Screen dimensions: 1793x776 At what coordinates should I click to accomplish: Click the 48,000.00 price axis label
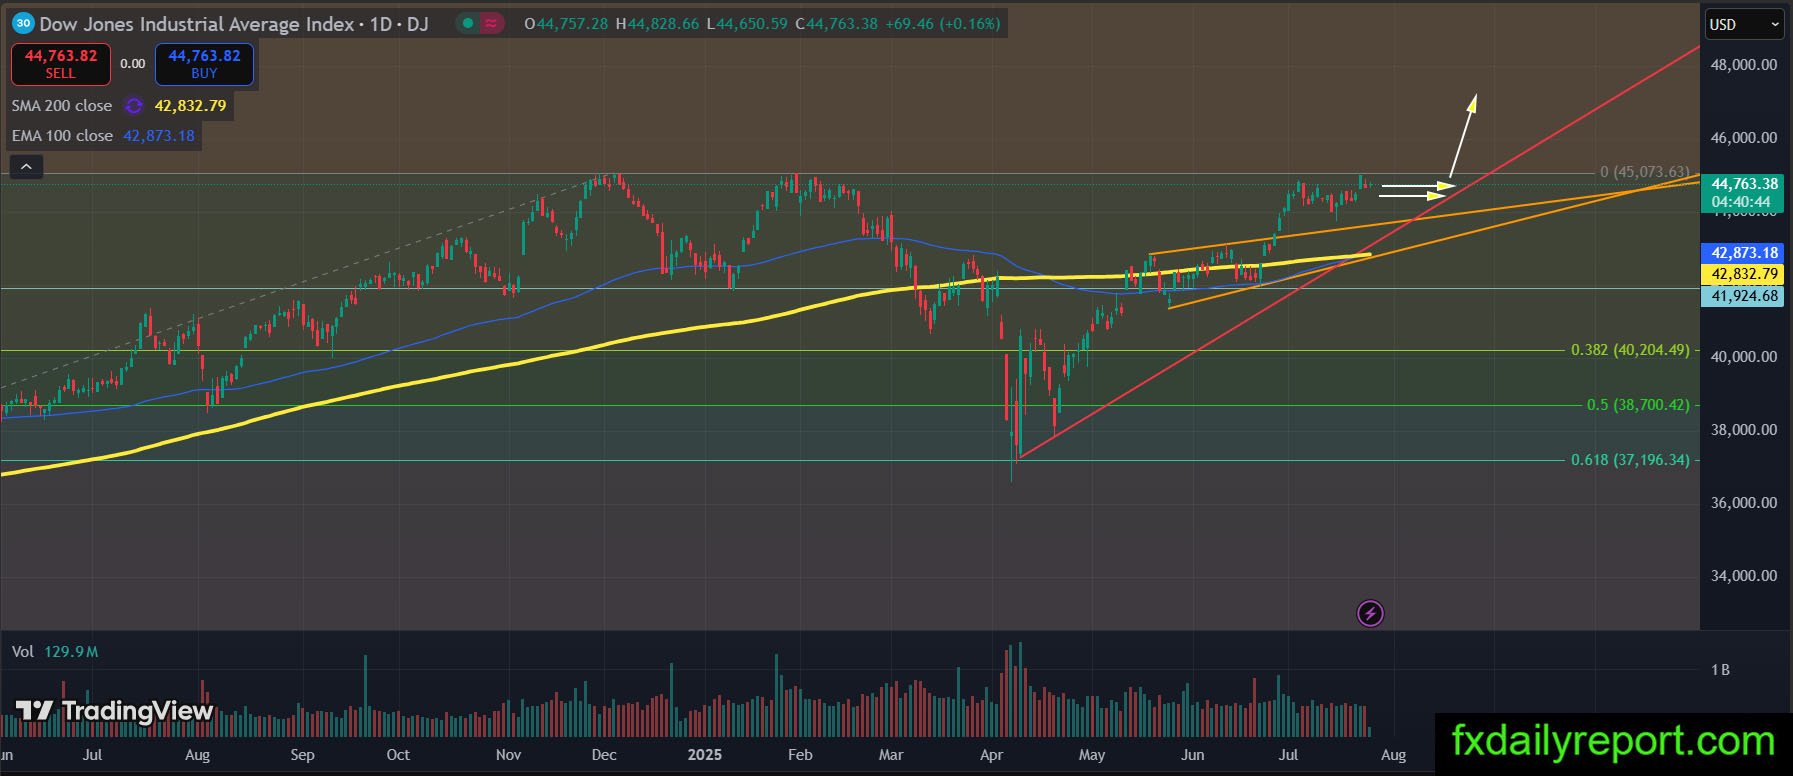(x=1744, y=65)
